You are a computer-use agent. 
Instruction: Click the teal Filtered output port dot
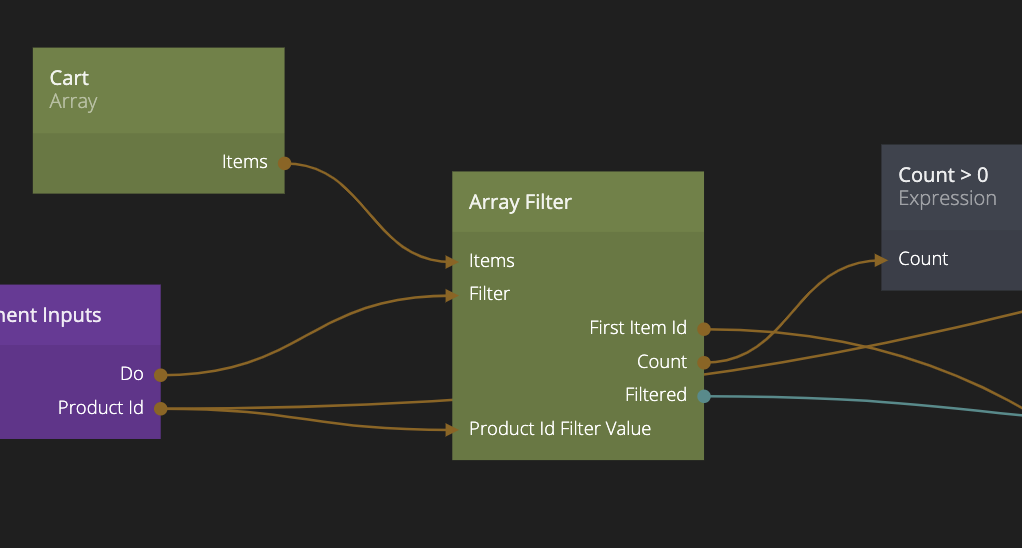point(704,396)
